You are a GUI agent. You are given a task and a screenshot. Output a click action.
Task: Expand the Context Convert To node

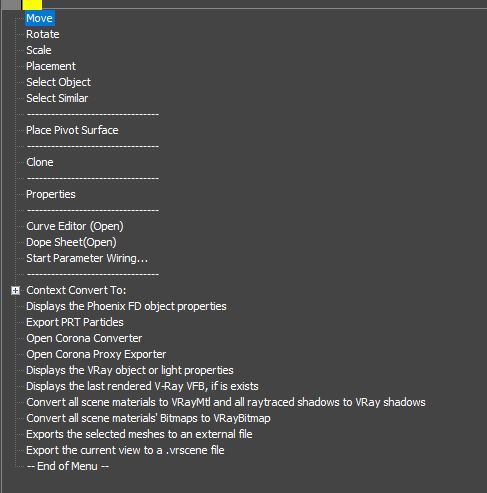15,290
